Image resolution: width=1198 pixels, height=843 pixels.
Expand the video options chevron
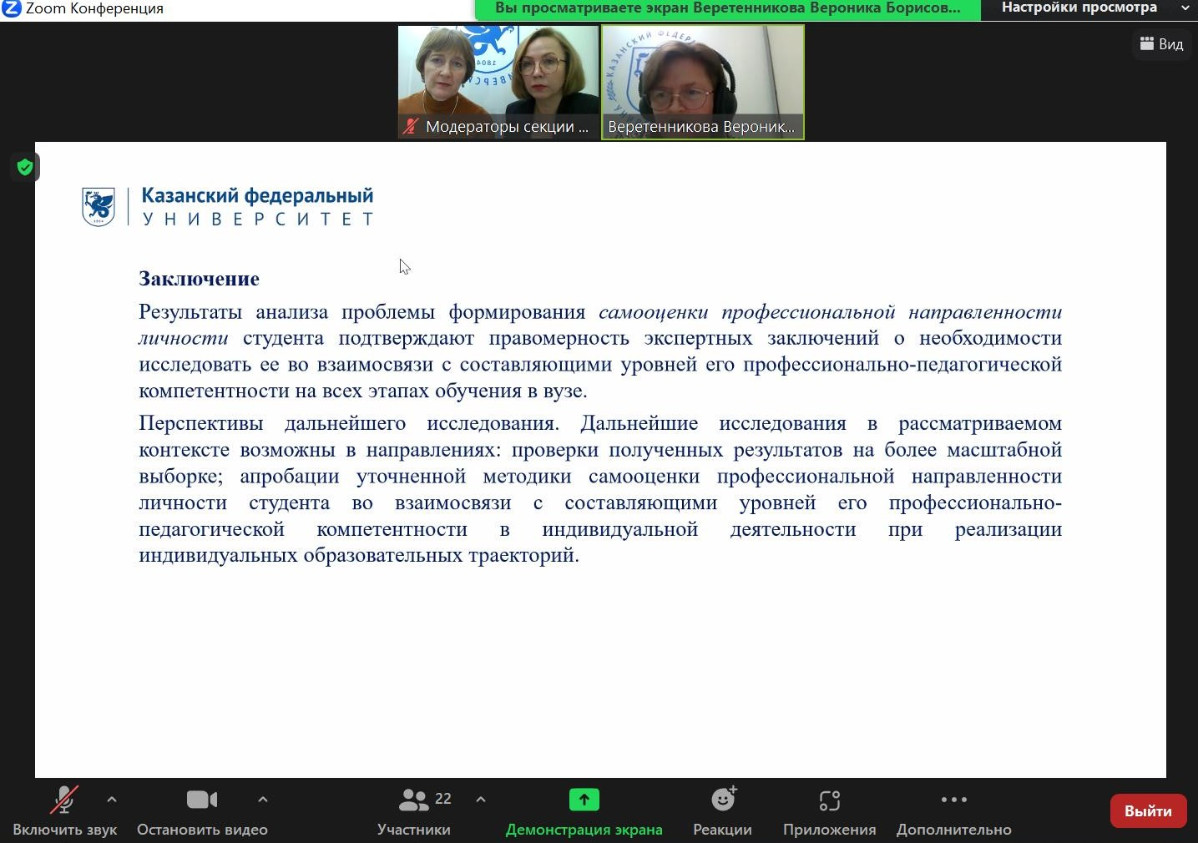(262, 799)
